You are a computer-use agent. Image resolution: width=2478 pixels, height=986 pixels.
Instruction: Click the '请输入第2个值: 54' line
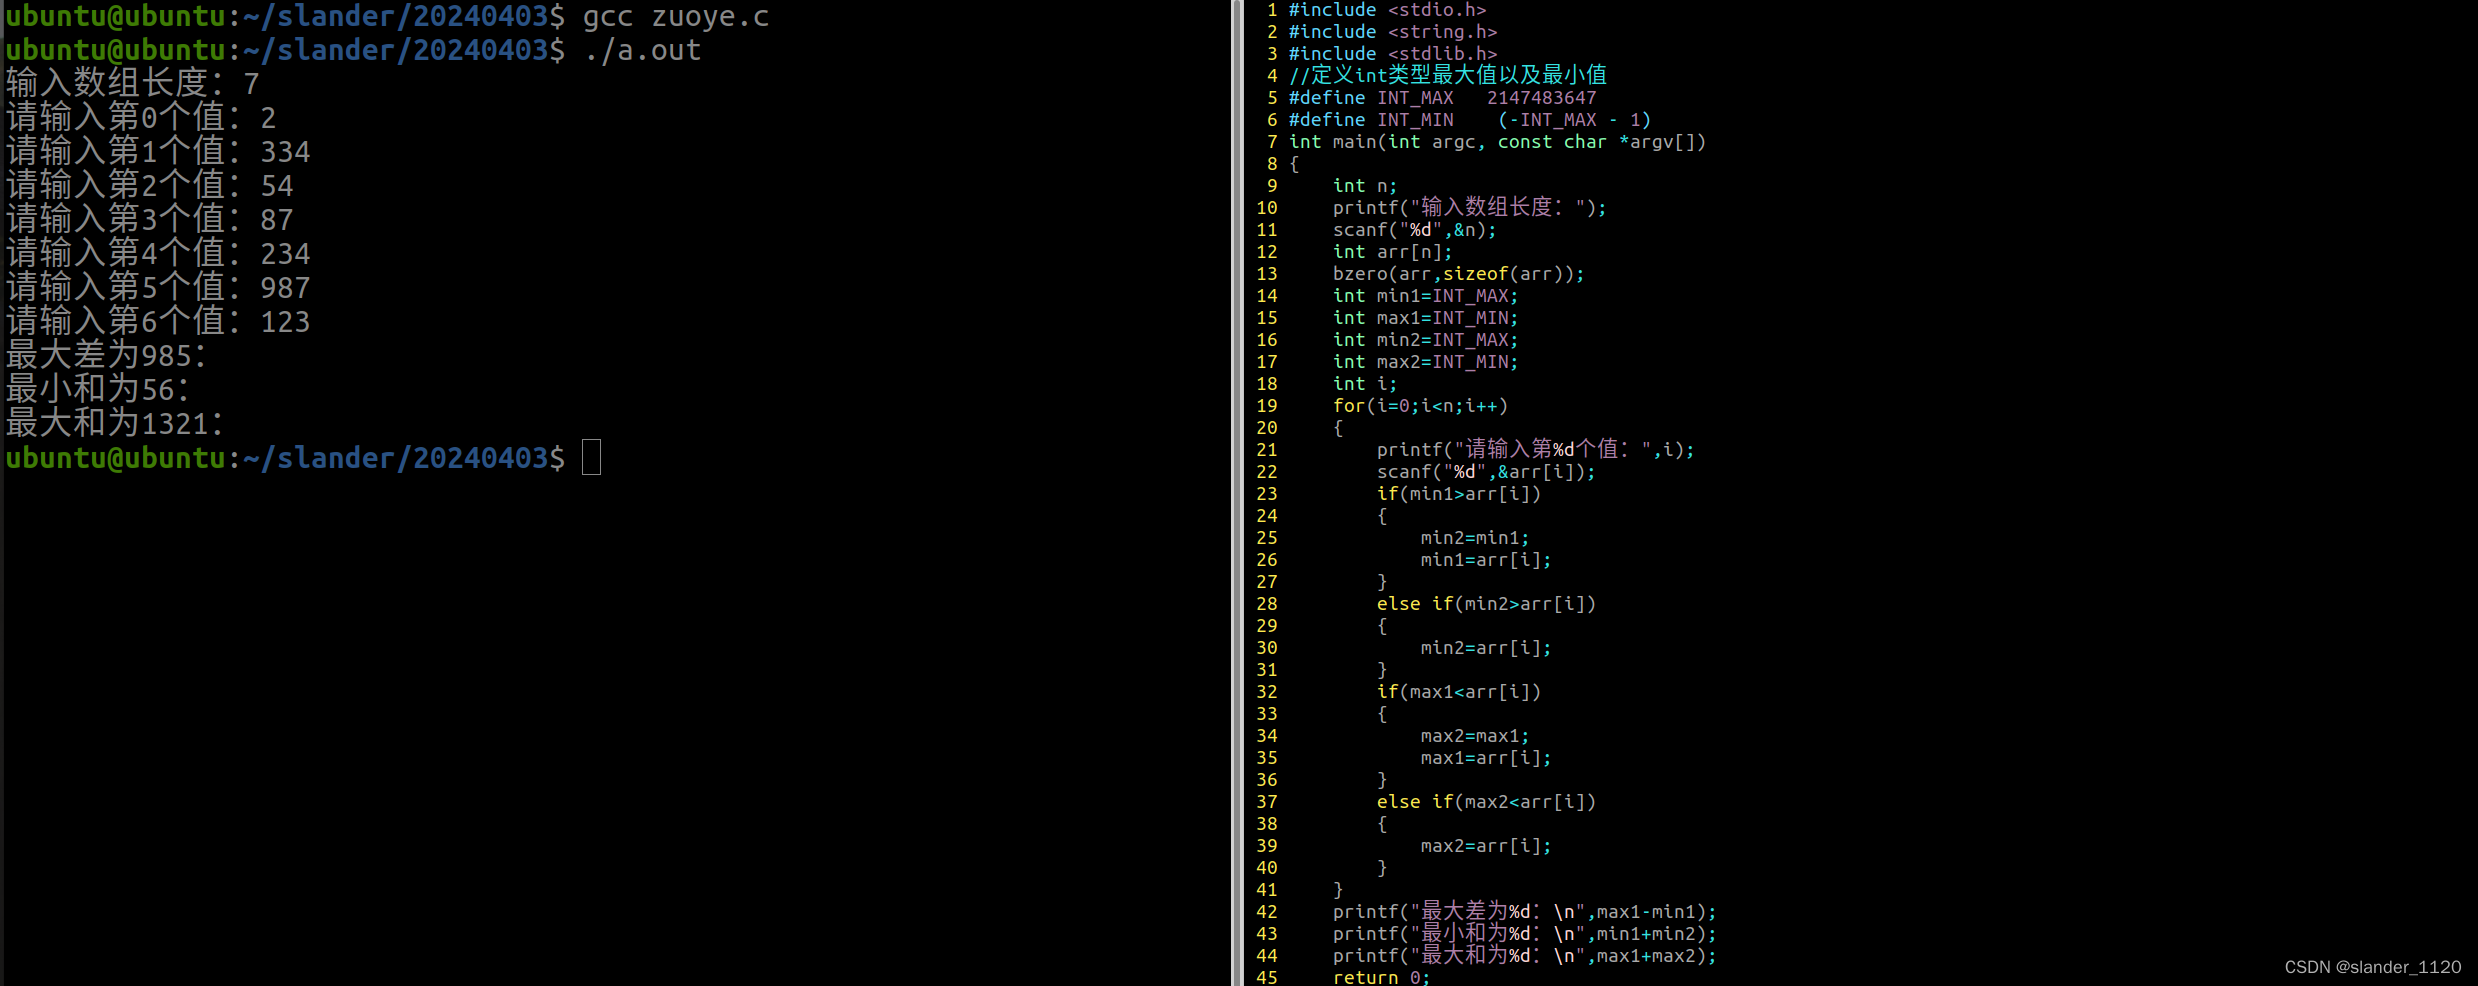coord(150,186)
